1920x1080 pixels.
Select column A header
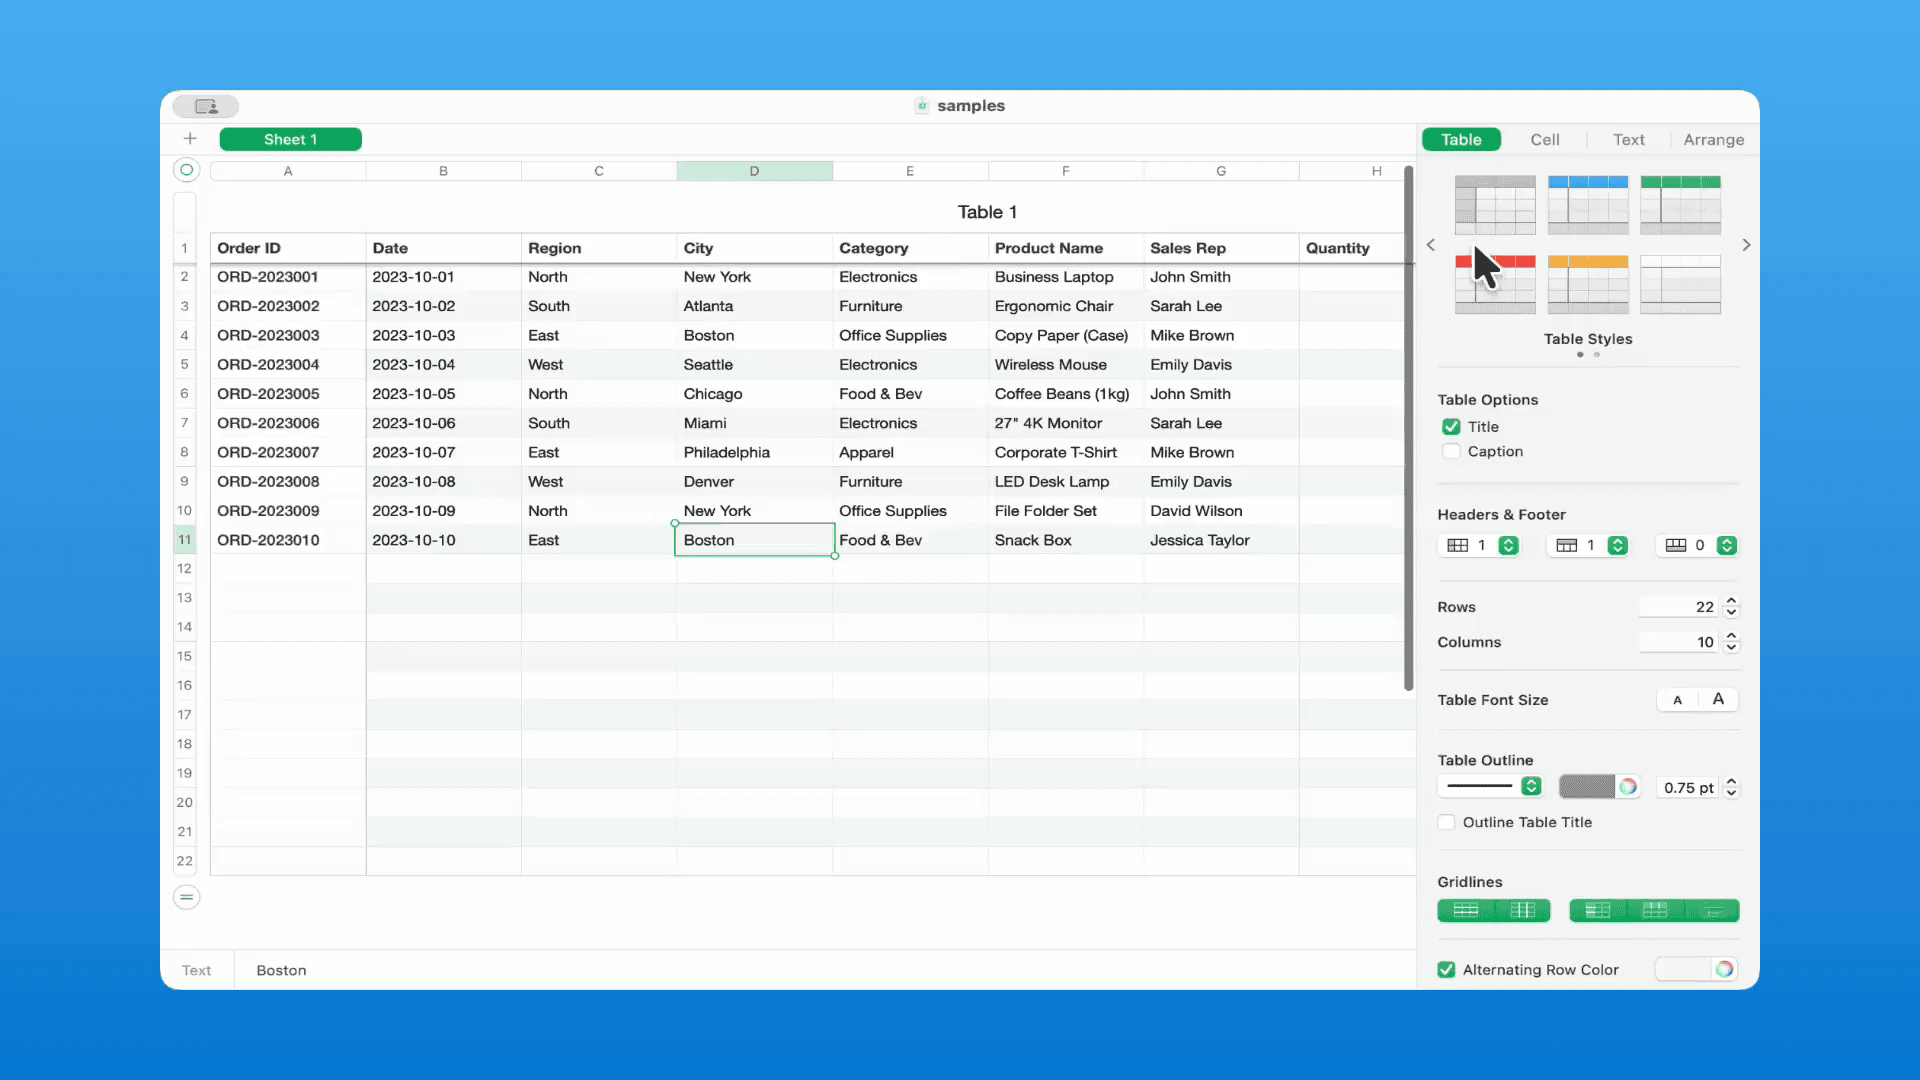(x=288, y=171)
